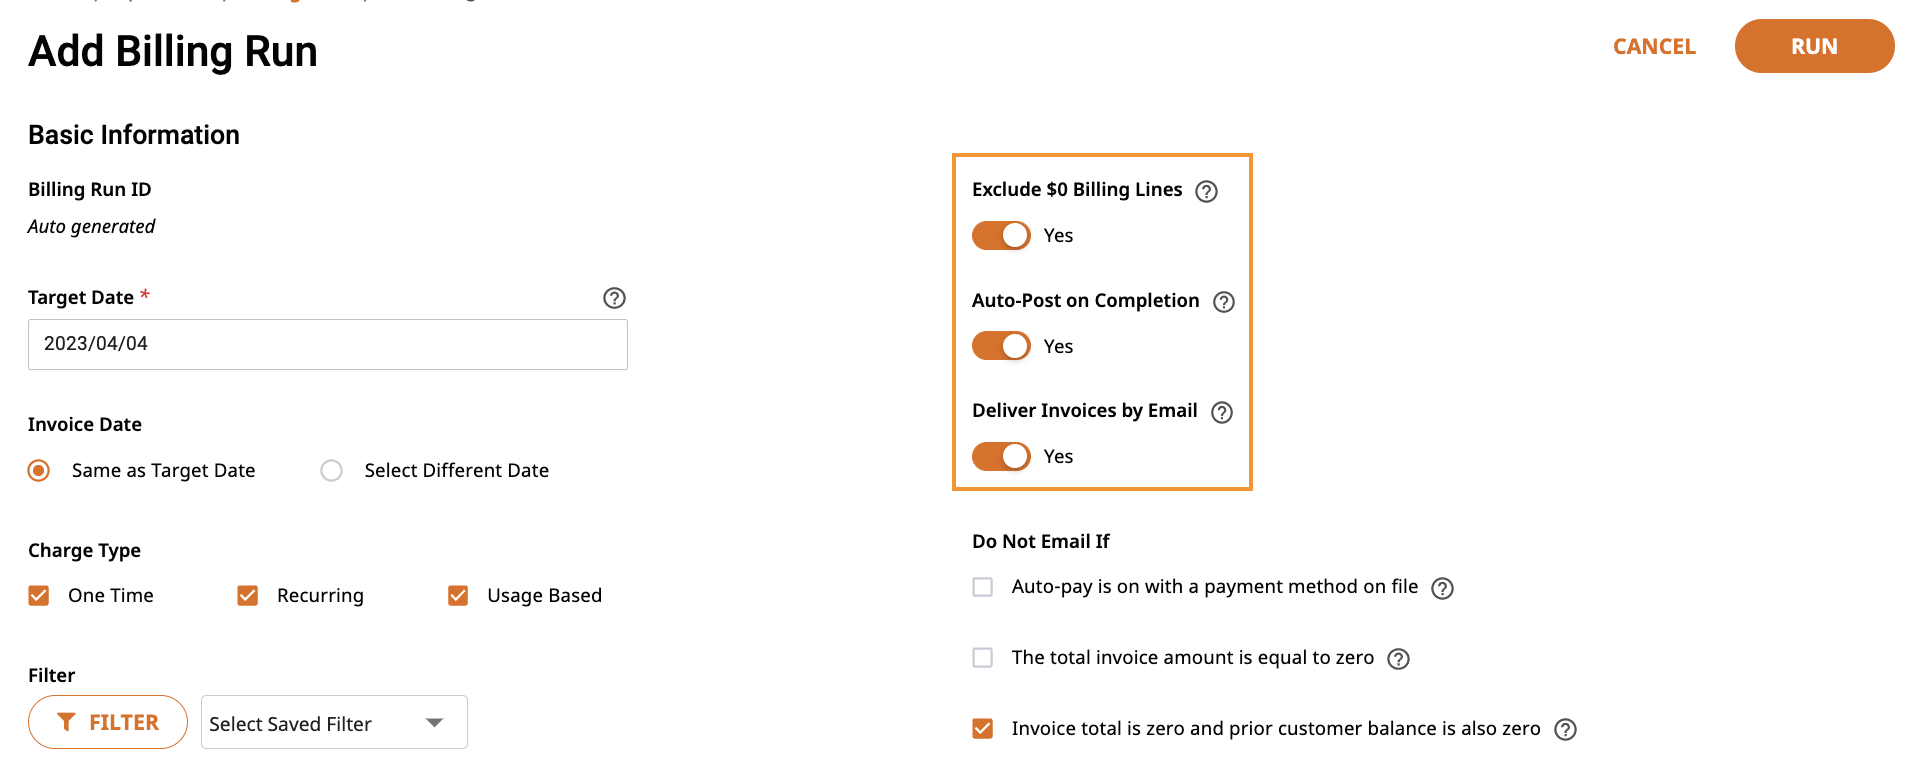Click the funnel icon in Filter button
Screen dimensions: 1906x760
[x=66, y=722]
